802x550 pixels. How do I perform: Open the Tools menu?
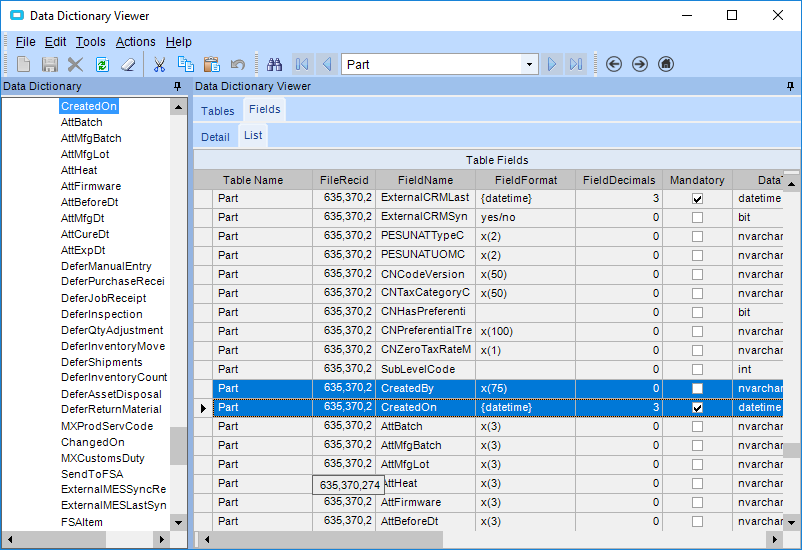[90, 42]
